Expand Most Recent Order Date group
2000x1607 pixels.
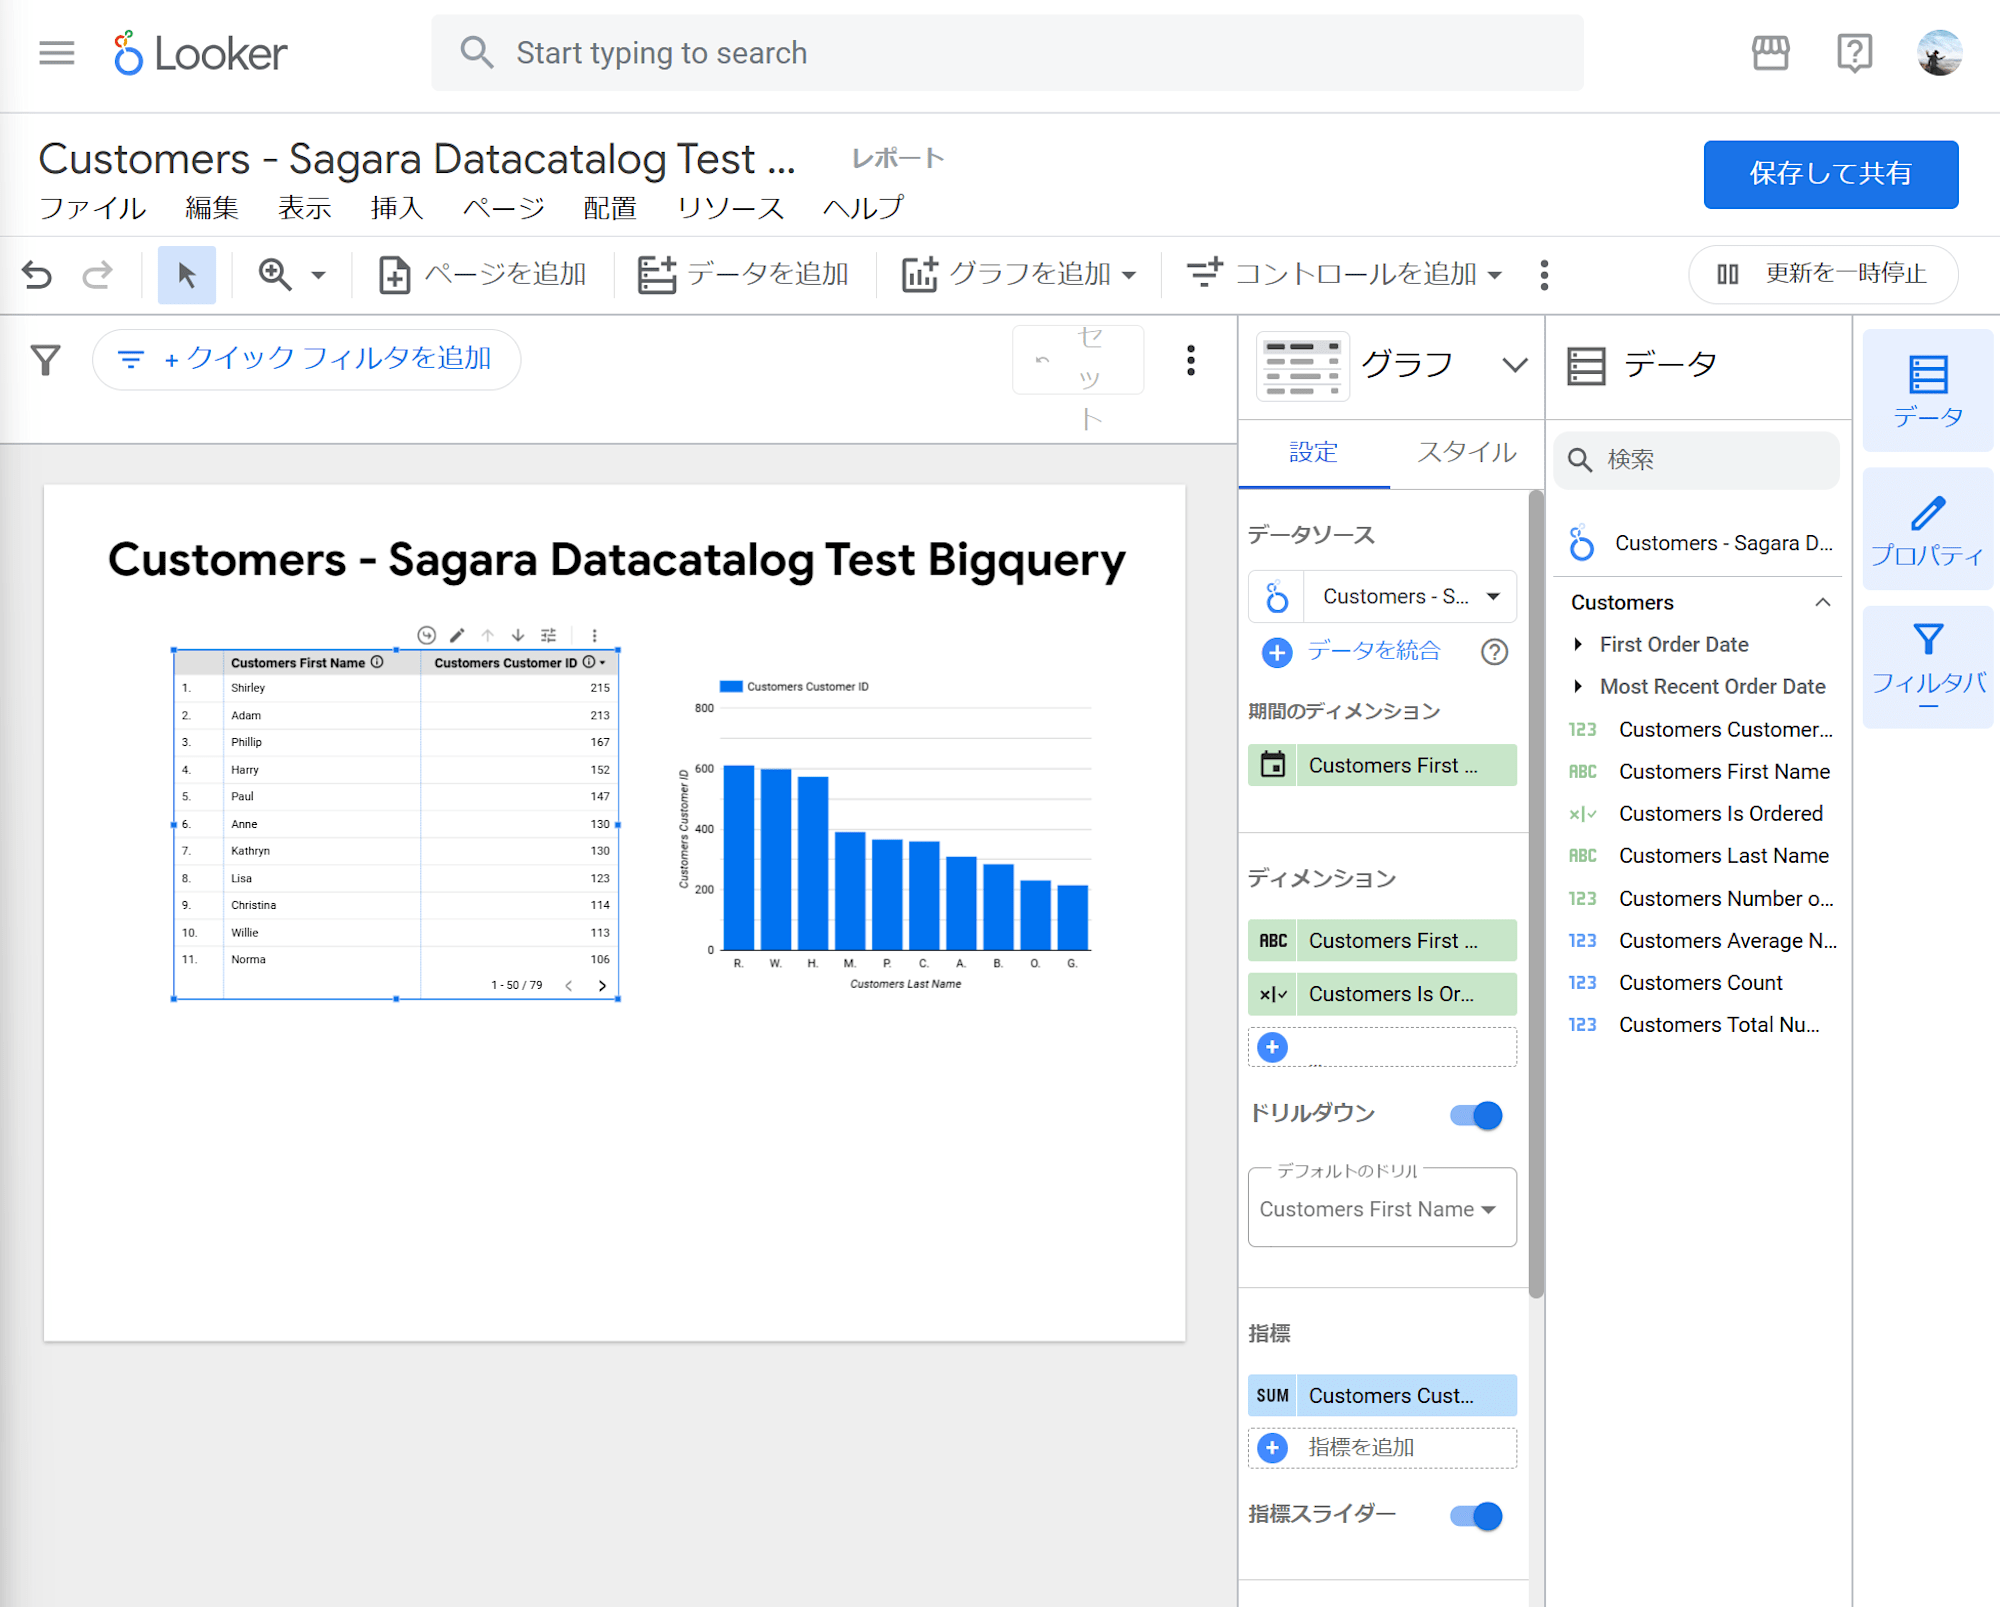click(x=1578, y=687)
